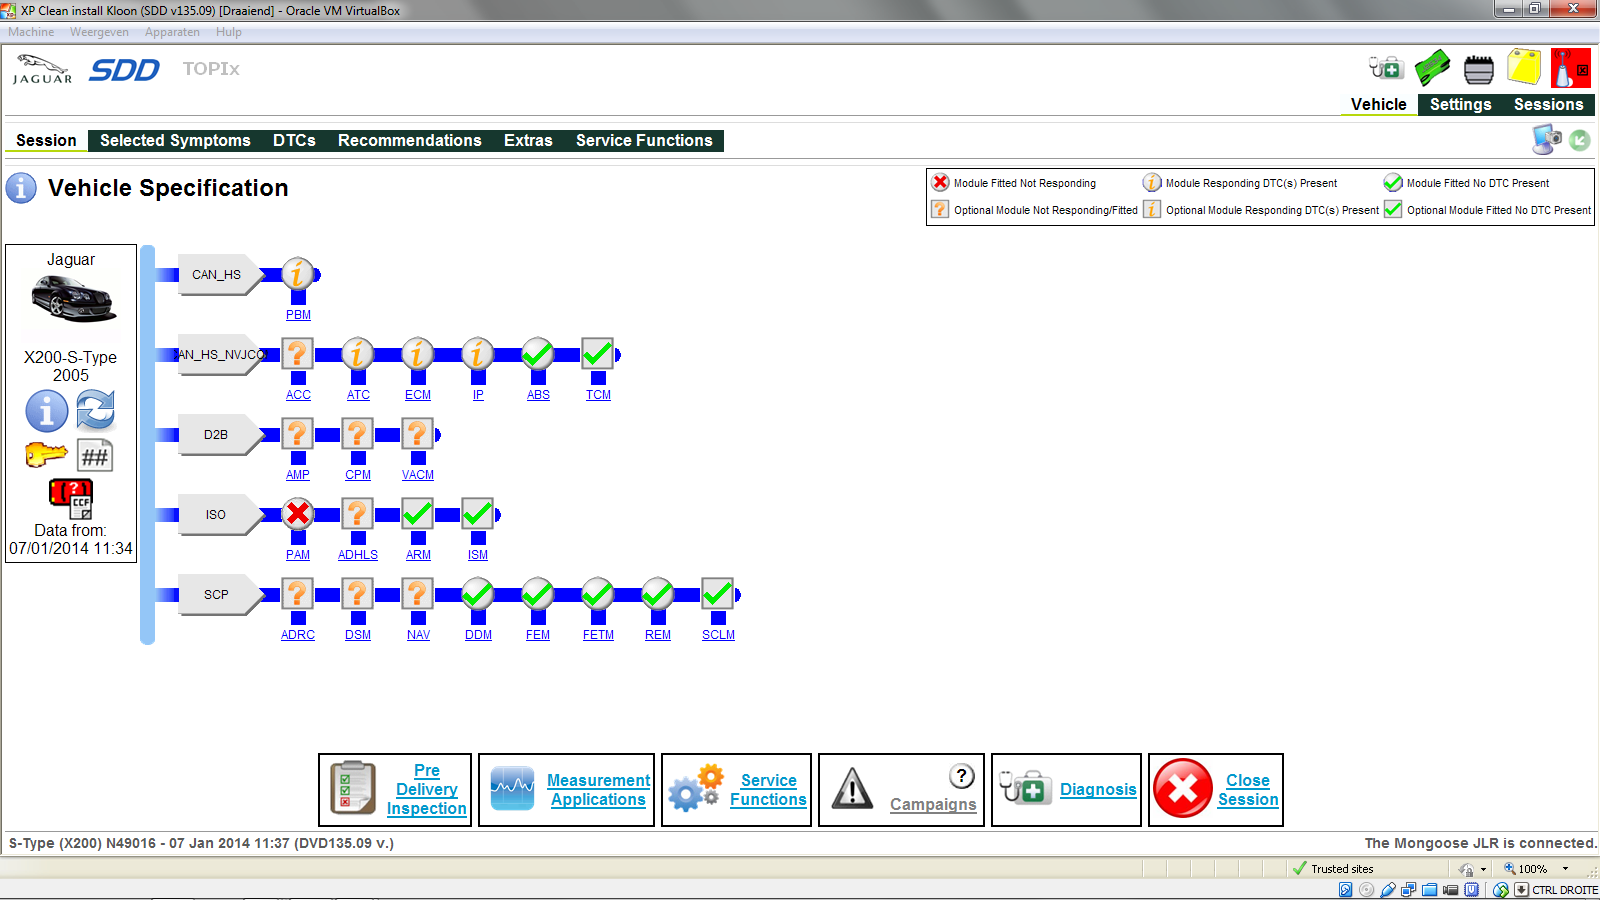The height and width of the screenshot is (900, 1600).
Task: Click the SCLM module link
Action: (x=718, y=635)
